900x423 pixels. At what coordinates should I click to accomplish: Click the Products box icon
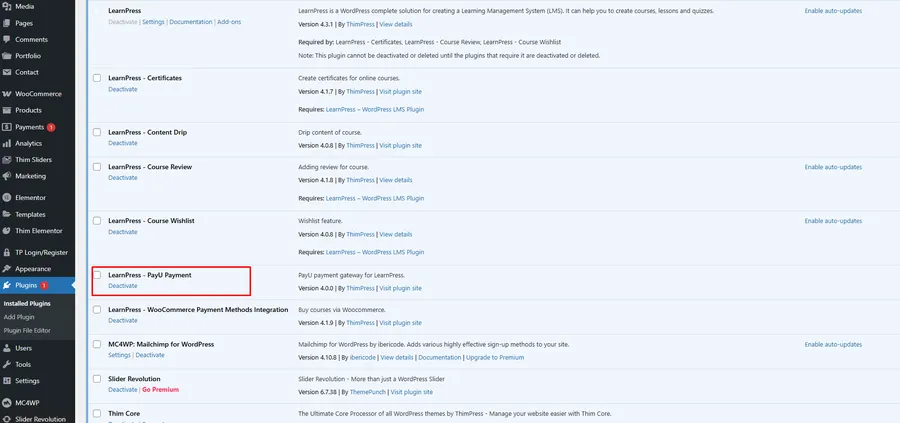tap(7, 110)
